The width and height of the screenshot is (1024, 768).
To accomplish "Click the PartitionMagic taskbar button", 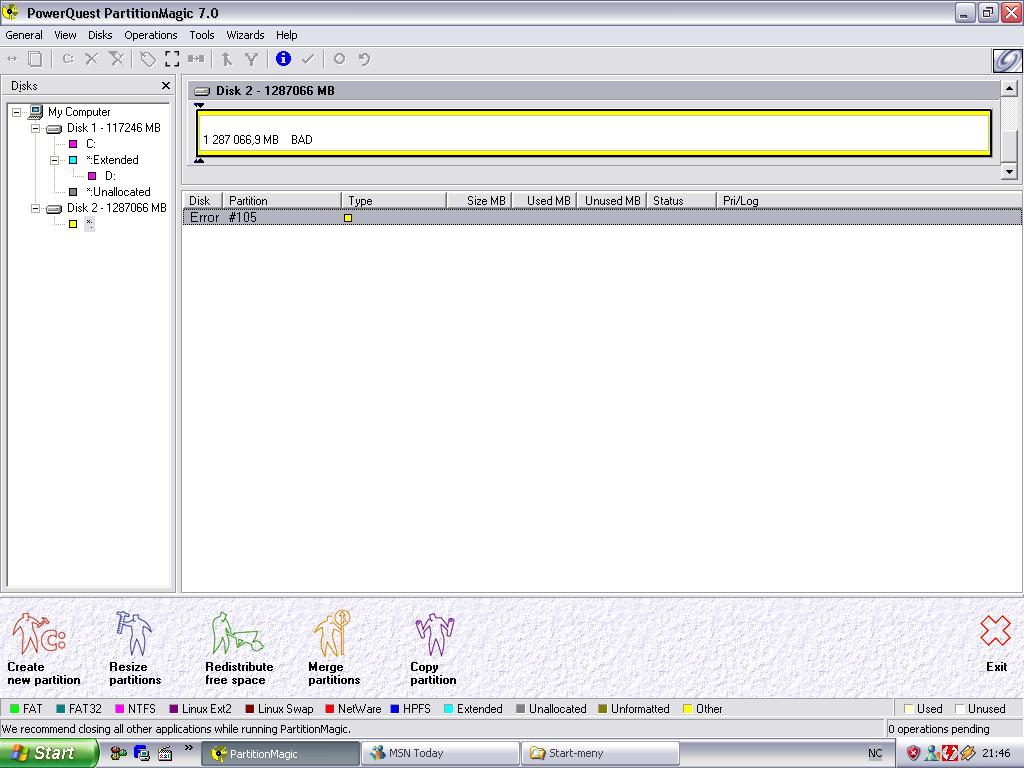I will click(280, 754).
